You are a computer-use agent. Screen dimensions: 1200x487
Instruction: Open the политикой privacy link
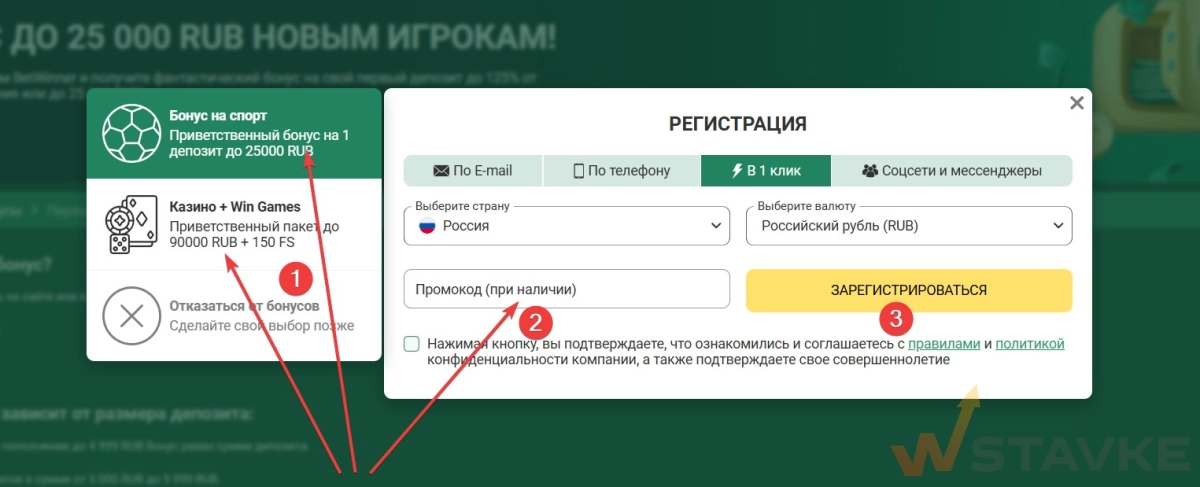(x=1030, y=344)
